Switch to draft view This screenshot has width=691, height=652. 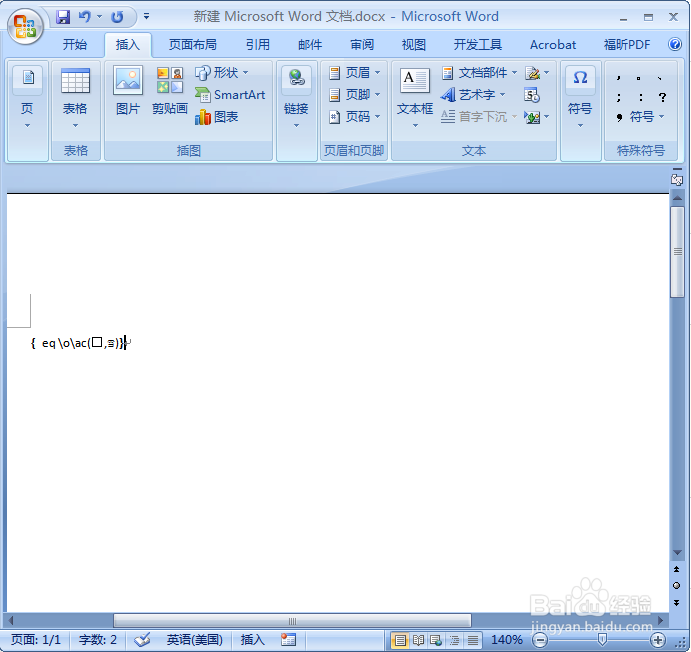click(x=472, y=640)
